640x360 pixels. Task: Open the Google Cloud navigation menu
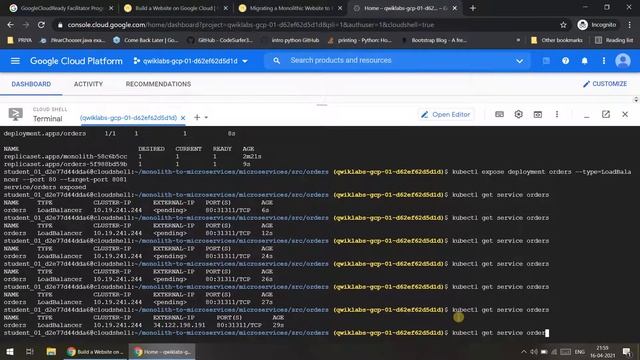[x=15, y=61]
